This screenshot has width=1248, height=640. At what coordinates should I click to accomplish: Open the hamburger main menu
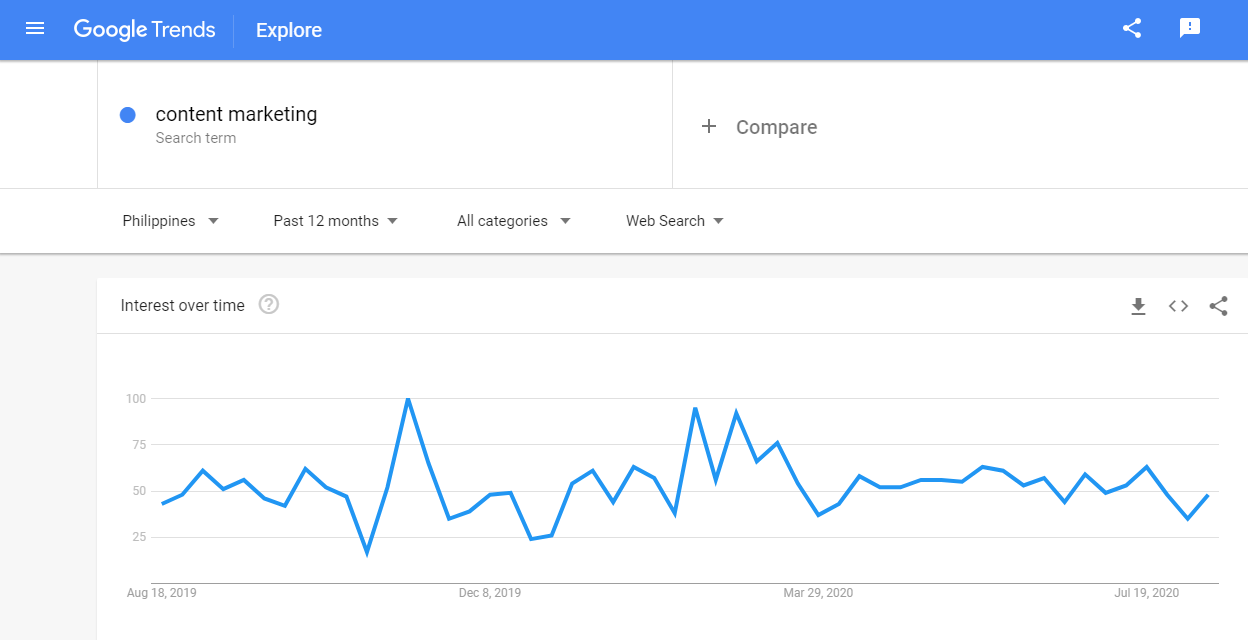tap(35, 29)
